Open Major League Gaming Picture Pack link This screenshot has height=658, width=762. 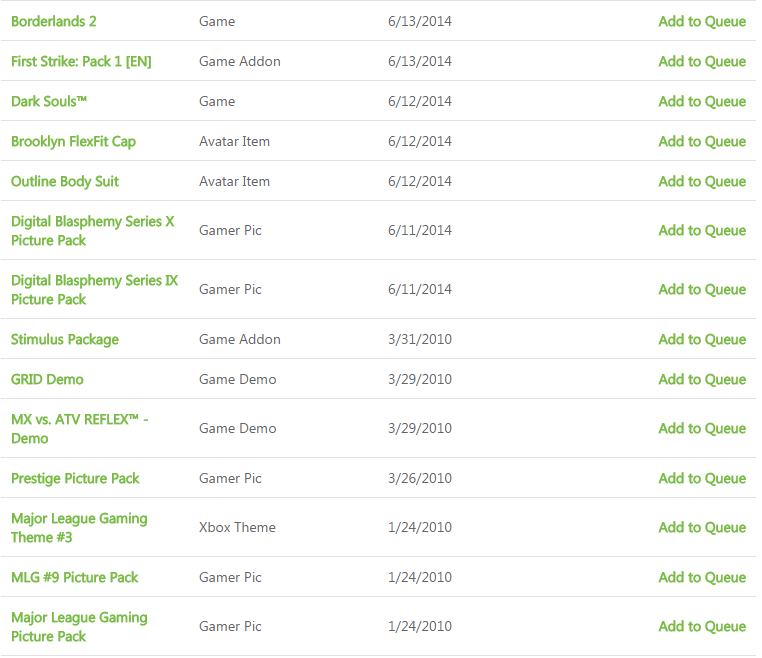(x=79, y=627)
